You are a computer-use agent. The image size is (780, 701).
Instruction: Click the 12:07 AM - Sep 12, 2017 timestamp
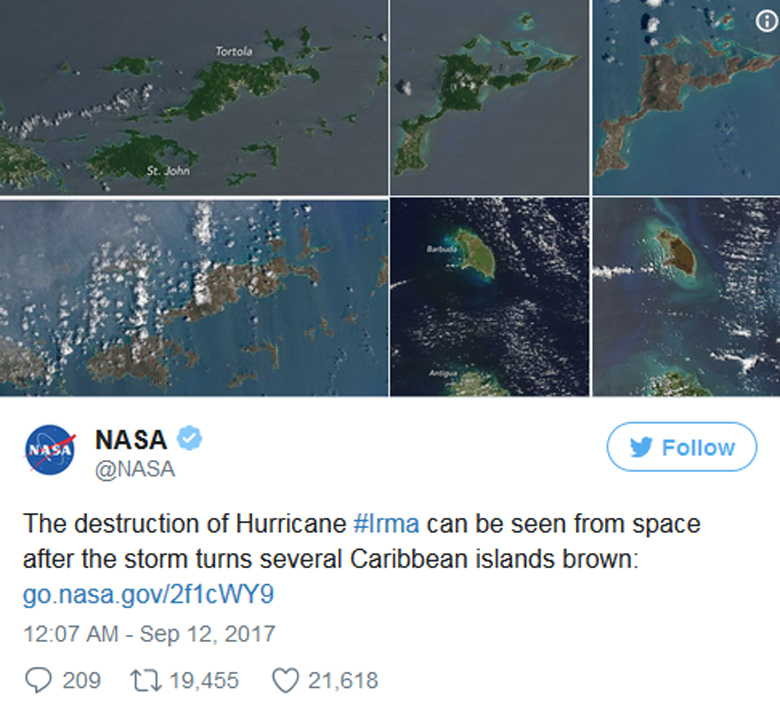[148, 634]
